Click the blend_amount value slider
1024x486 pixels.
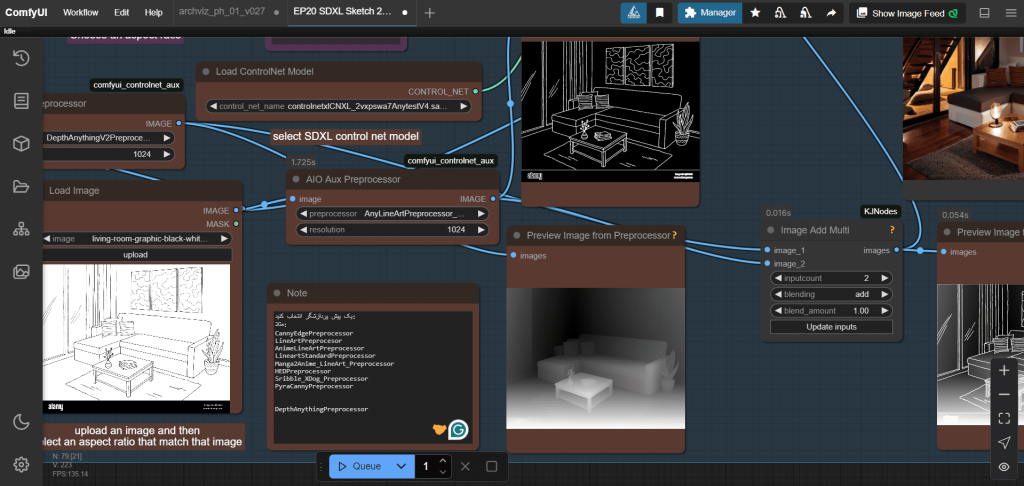832,310
